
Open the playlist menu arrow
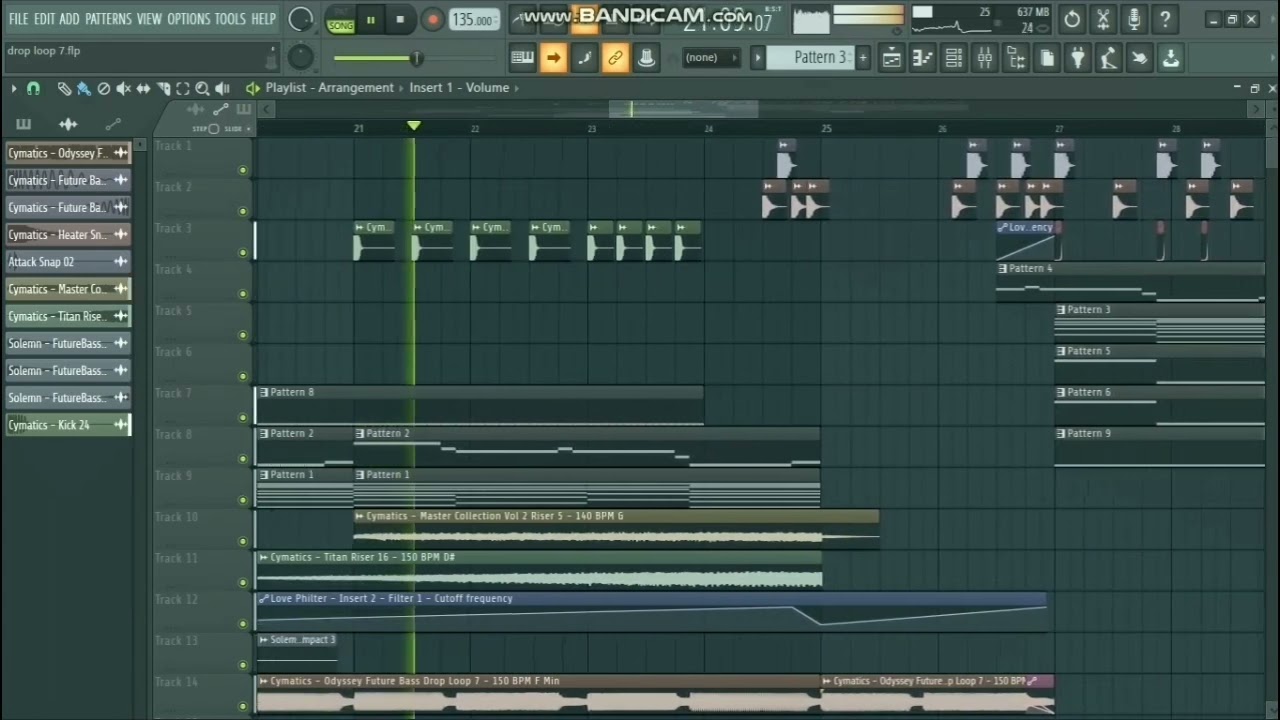point(14,88)
